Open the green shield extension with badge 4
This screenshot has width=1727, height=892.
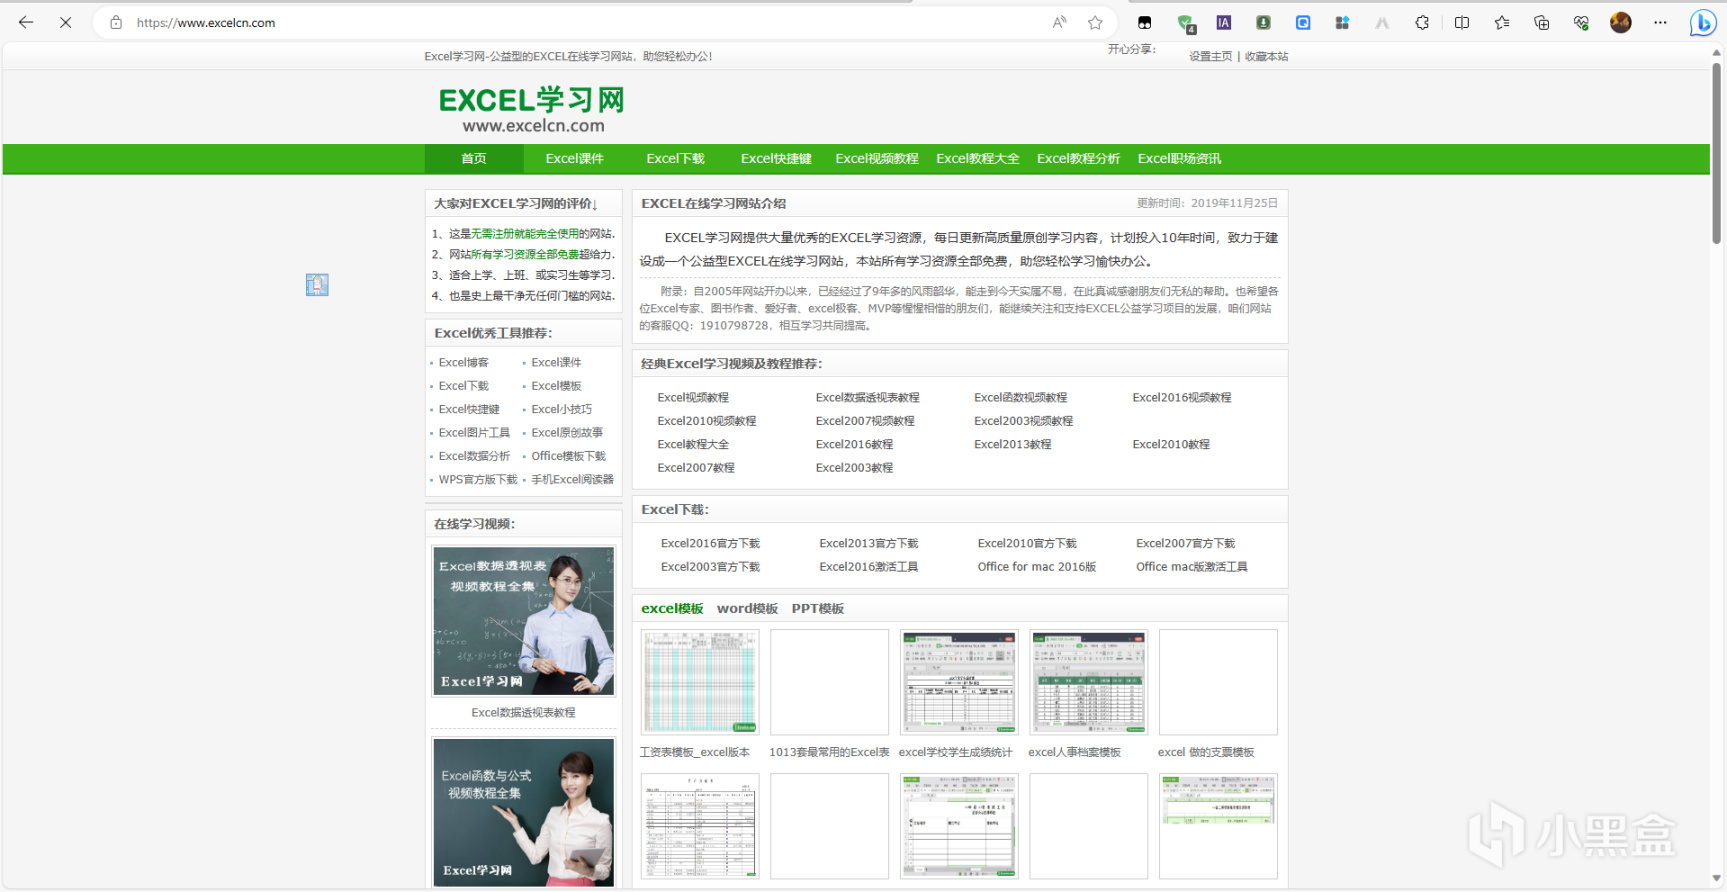pyautogui.click(x=1185, y=23)
